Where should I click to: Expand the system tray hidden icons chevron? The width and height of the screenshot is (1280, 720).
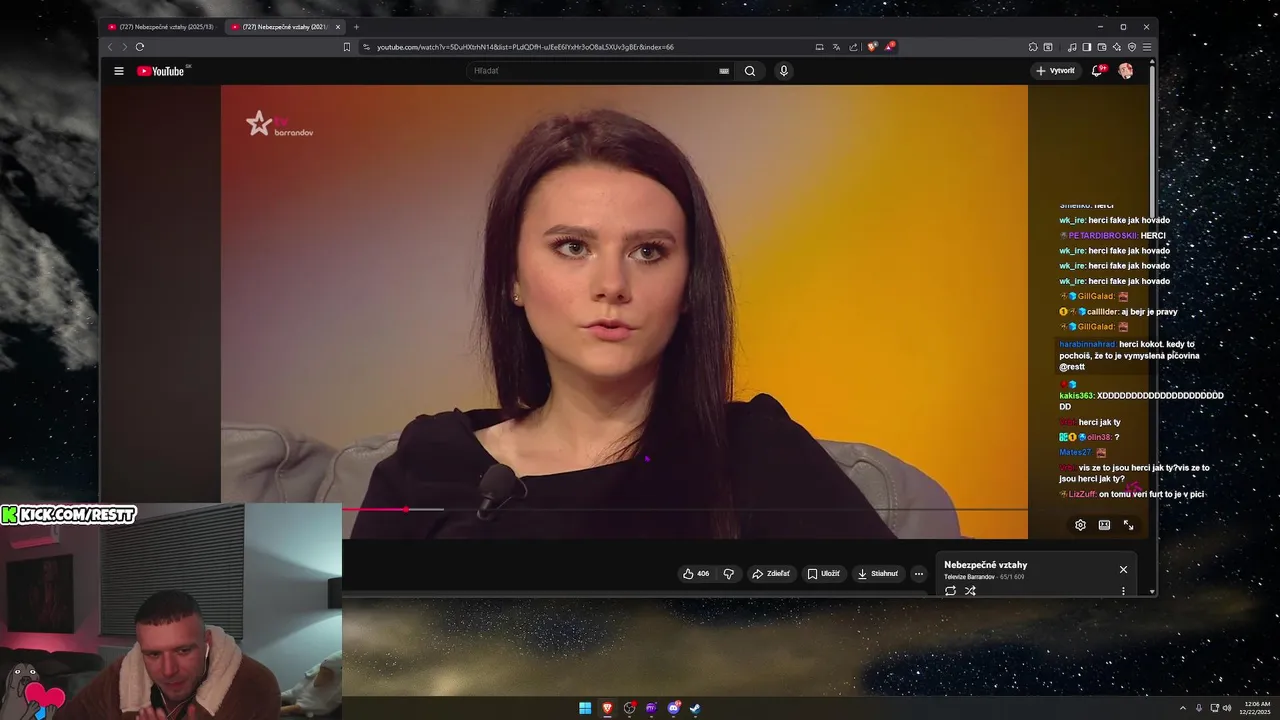[1183, 708]
